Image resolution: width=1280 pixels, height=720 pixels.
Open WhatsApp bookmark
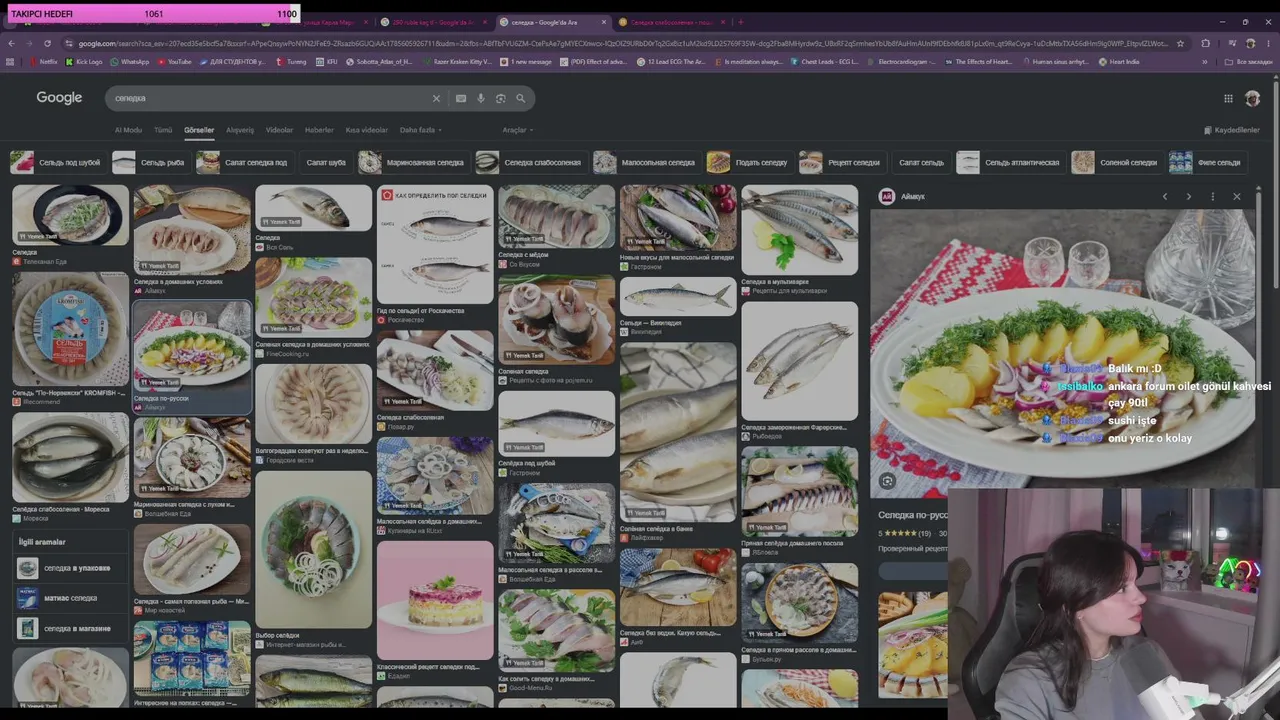(129, 62)
